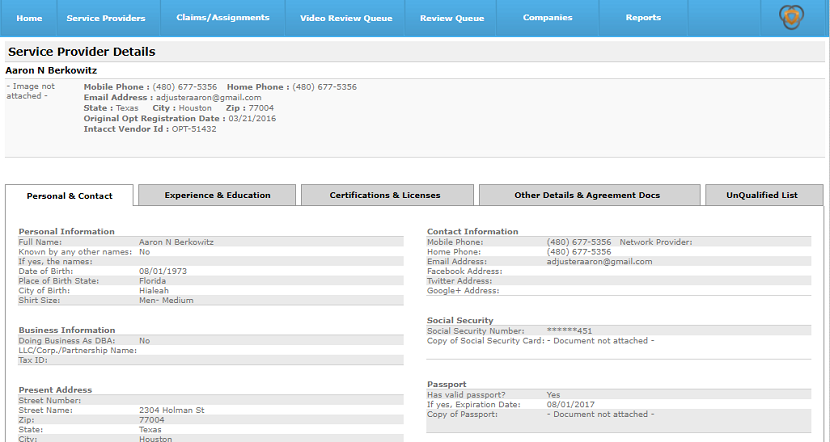
Task: Click the masked Social Security Number value
Action: 569,331
